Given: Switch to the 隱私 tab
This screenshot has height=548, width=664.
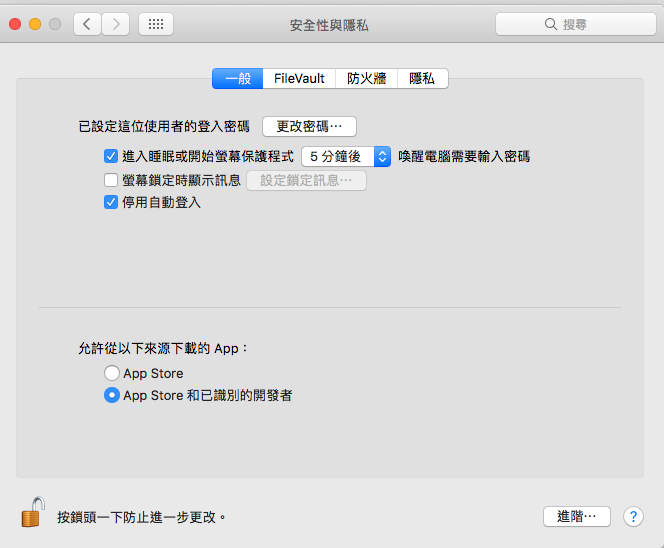Looking at the screenshot, I should pos(422,78).
